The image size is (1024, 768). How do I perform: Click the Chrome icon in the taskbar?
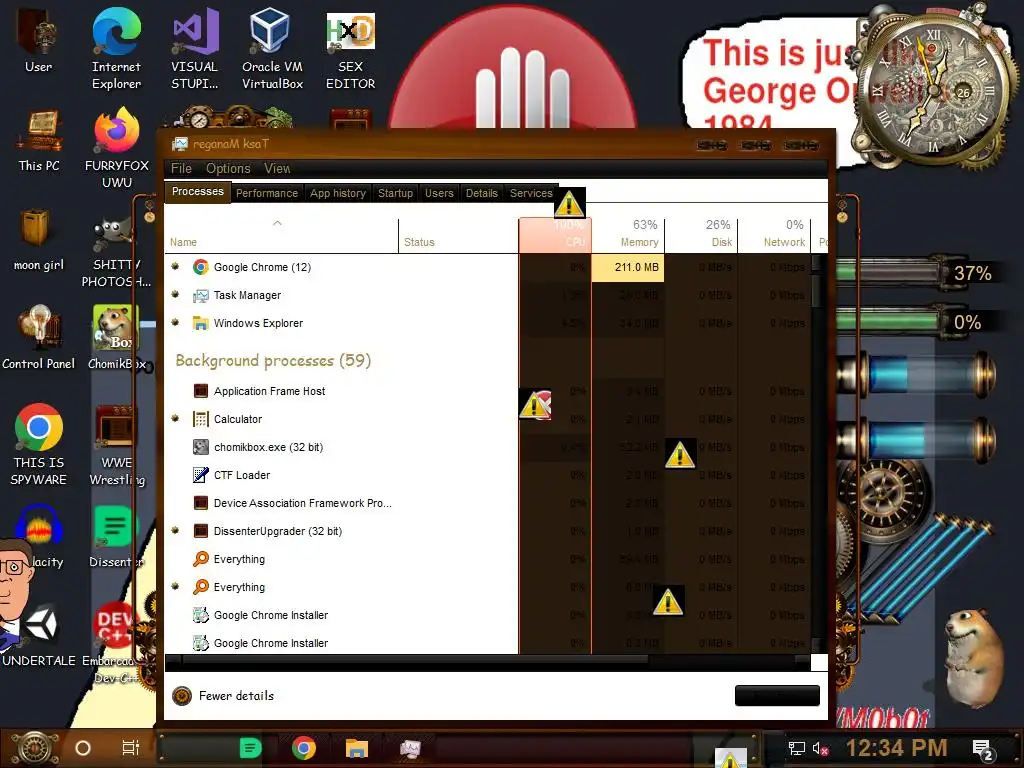[x=304, y=748]
